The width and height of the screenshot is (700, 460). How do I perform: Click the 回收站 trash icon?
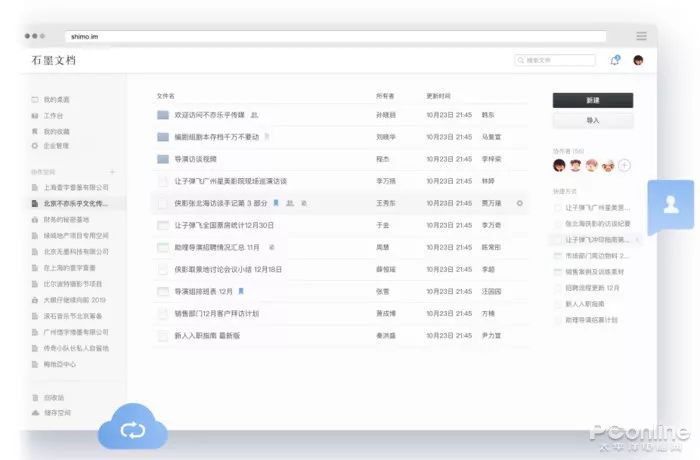coord(35,397)
